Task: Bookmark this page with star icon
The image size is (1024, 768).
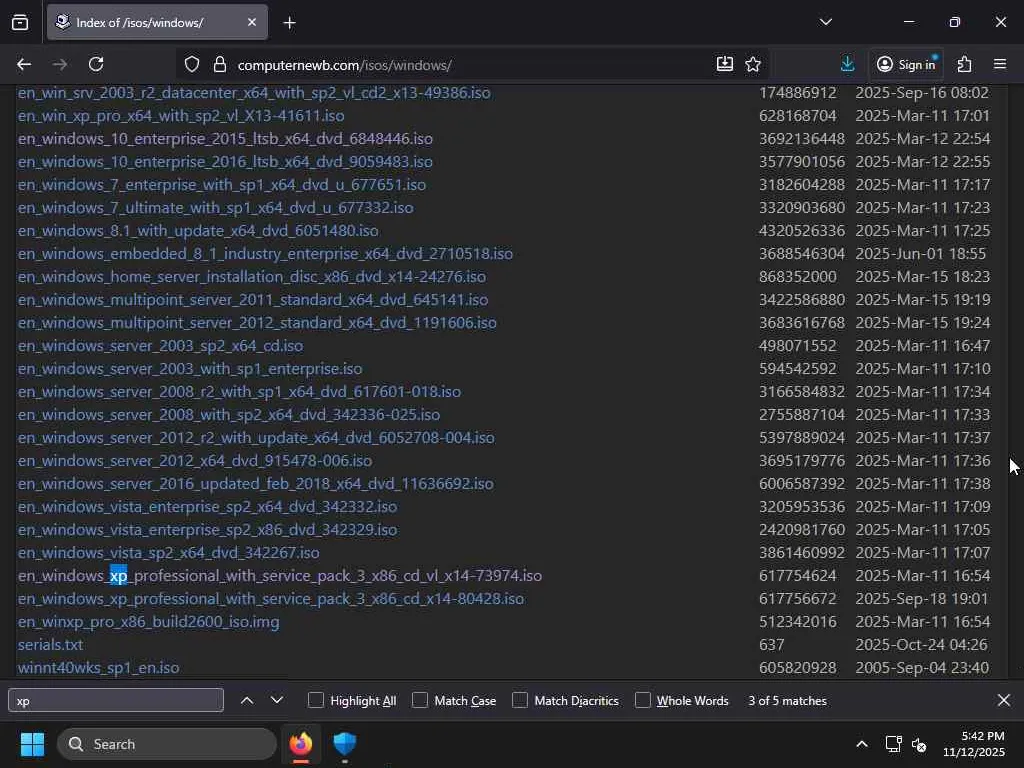Action: coord(753,64)
